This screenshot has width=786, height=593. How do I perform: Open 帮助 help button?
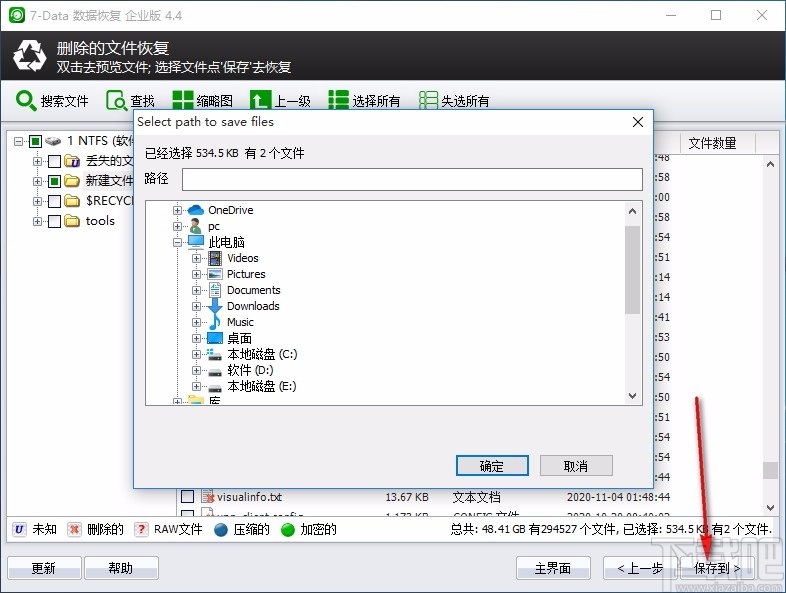(121, 568)
